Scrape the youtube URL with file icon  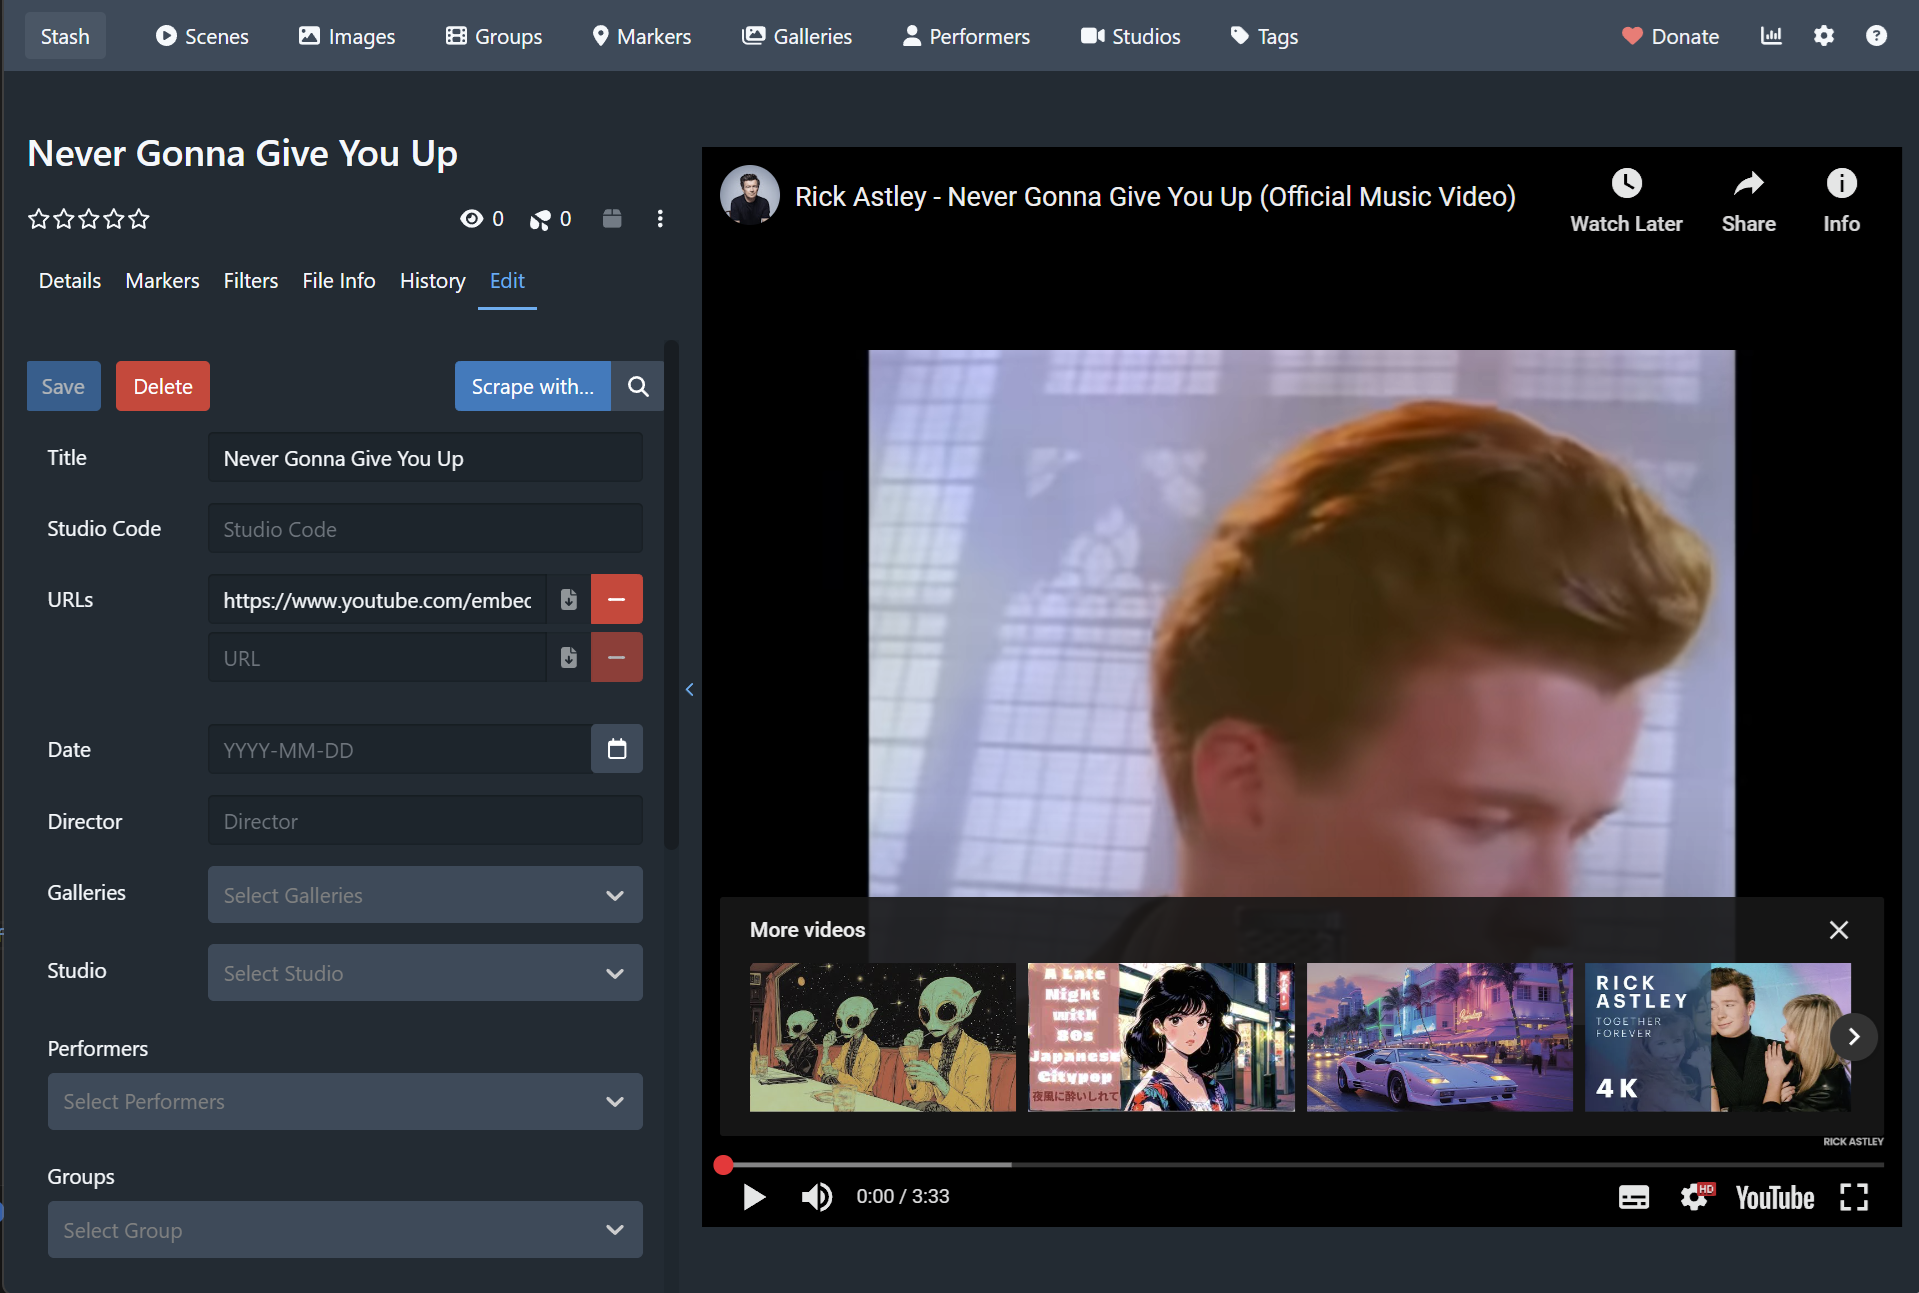tap(569, 600)
